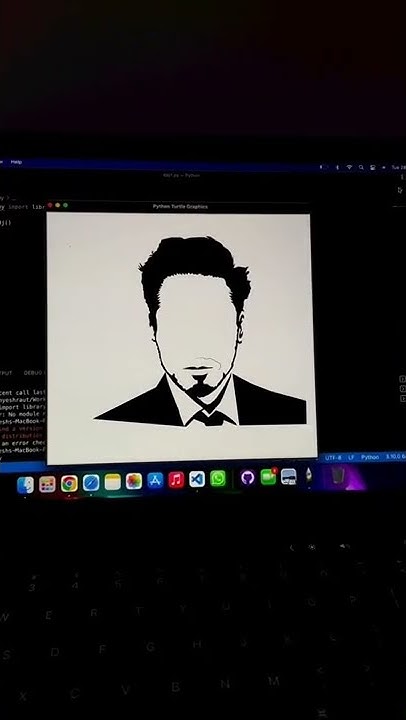Open Finder from the dock
406x720 pixels.
pos(25,485)
